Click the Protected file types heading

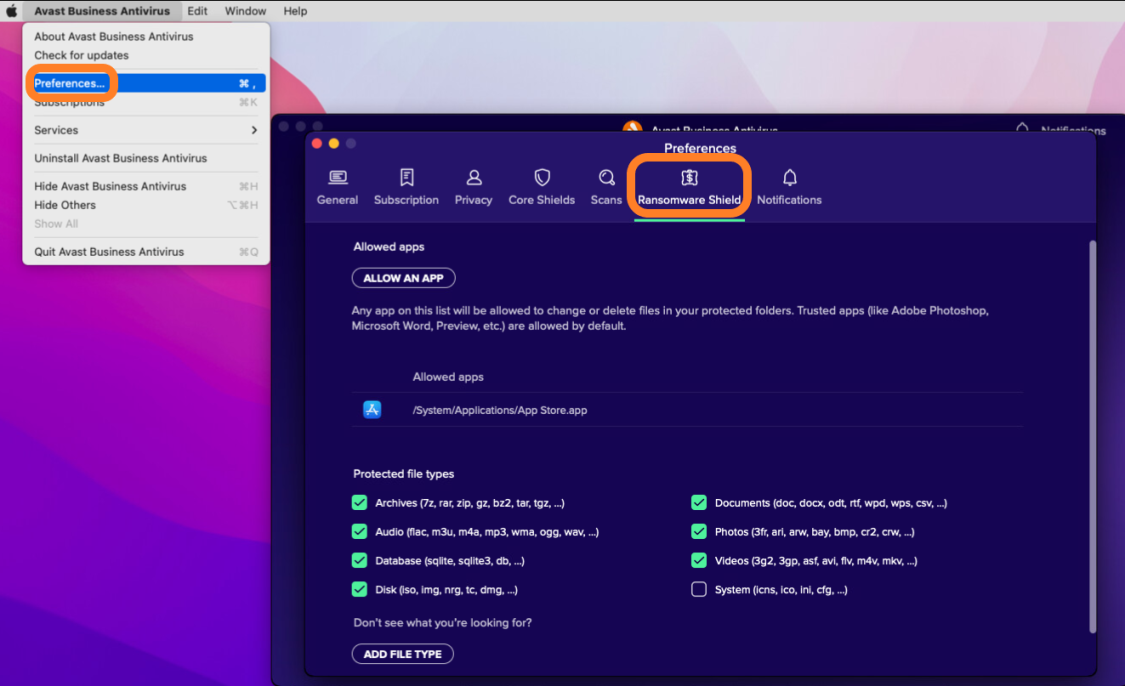[x=403, y=474]
